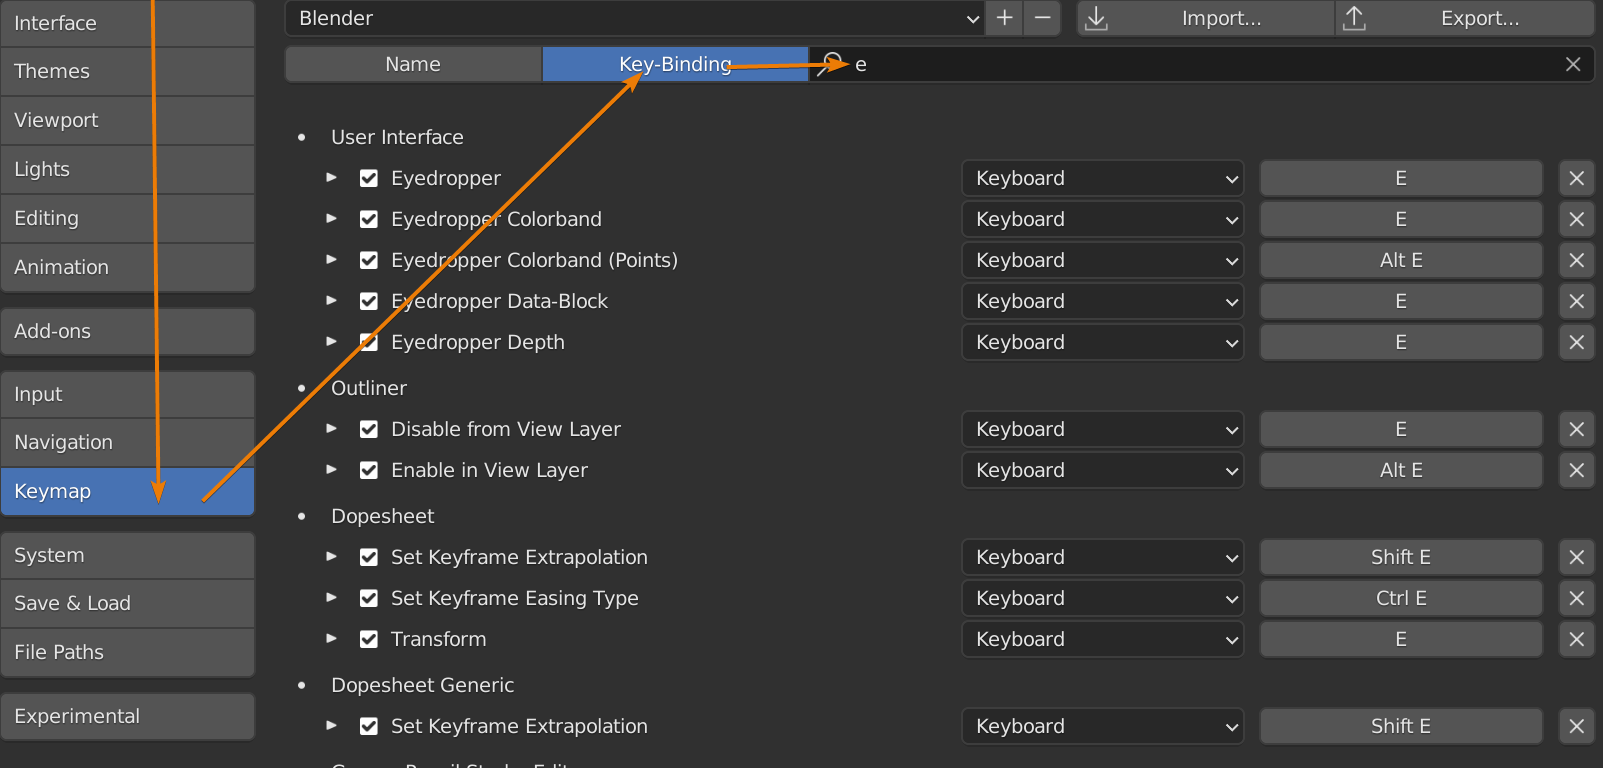Delete the Disable from View Layer binding

1576,429
